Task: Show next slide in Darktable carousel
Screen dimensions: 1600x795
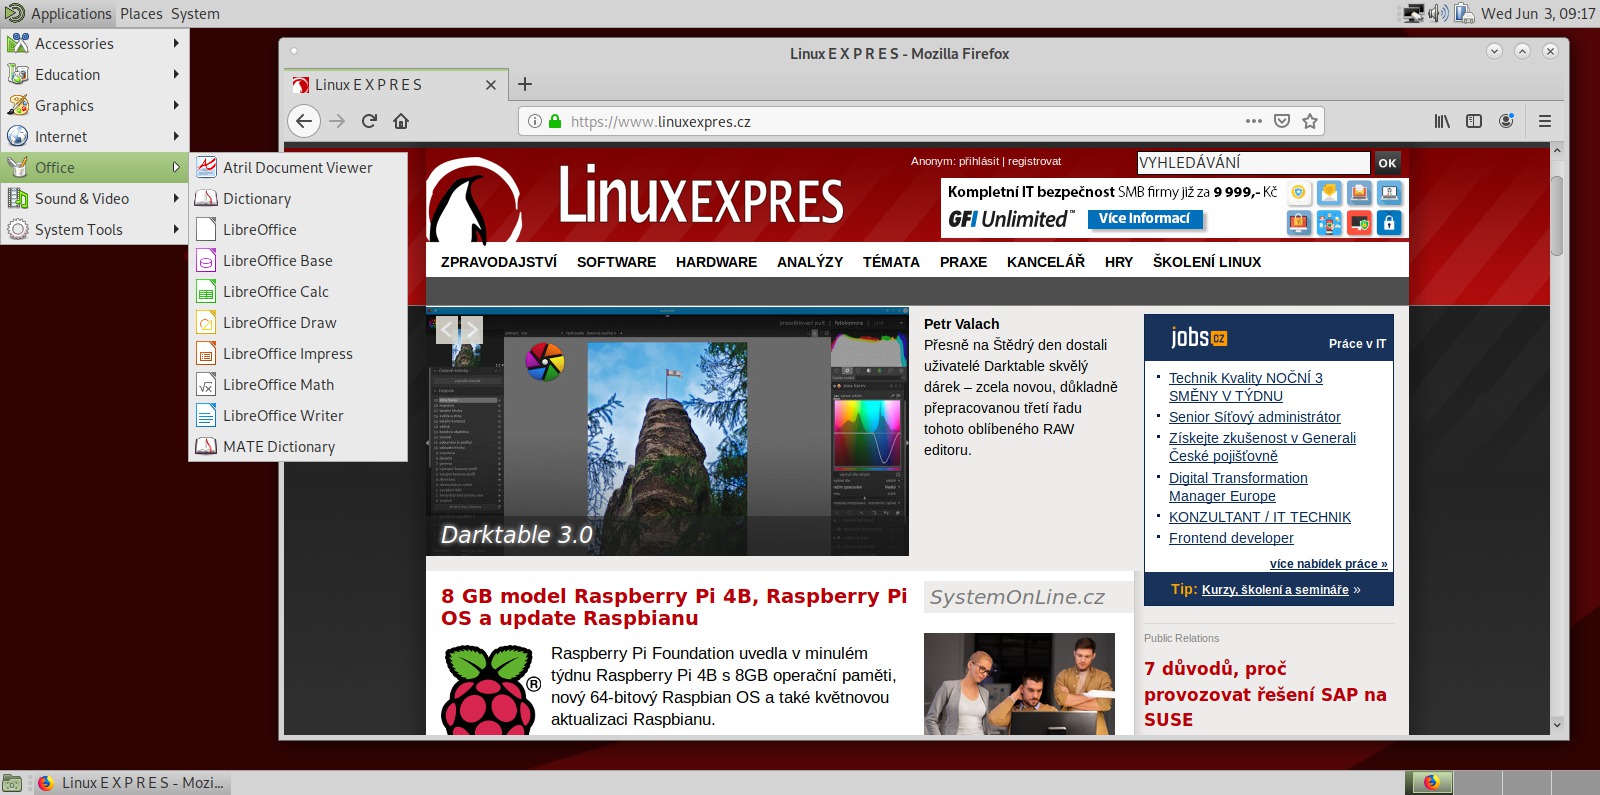Action: pyautogui.click(x=471, y=329)
